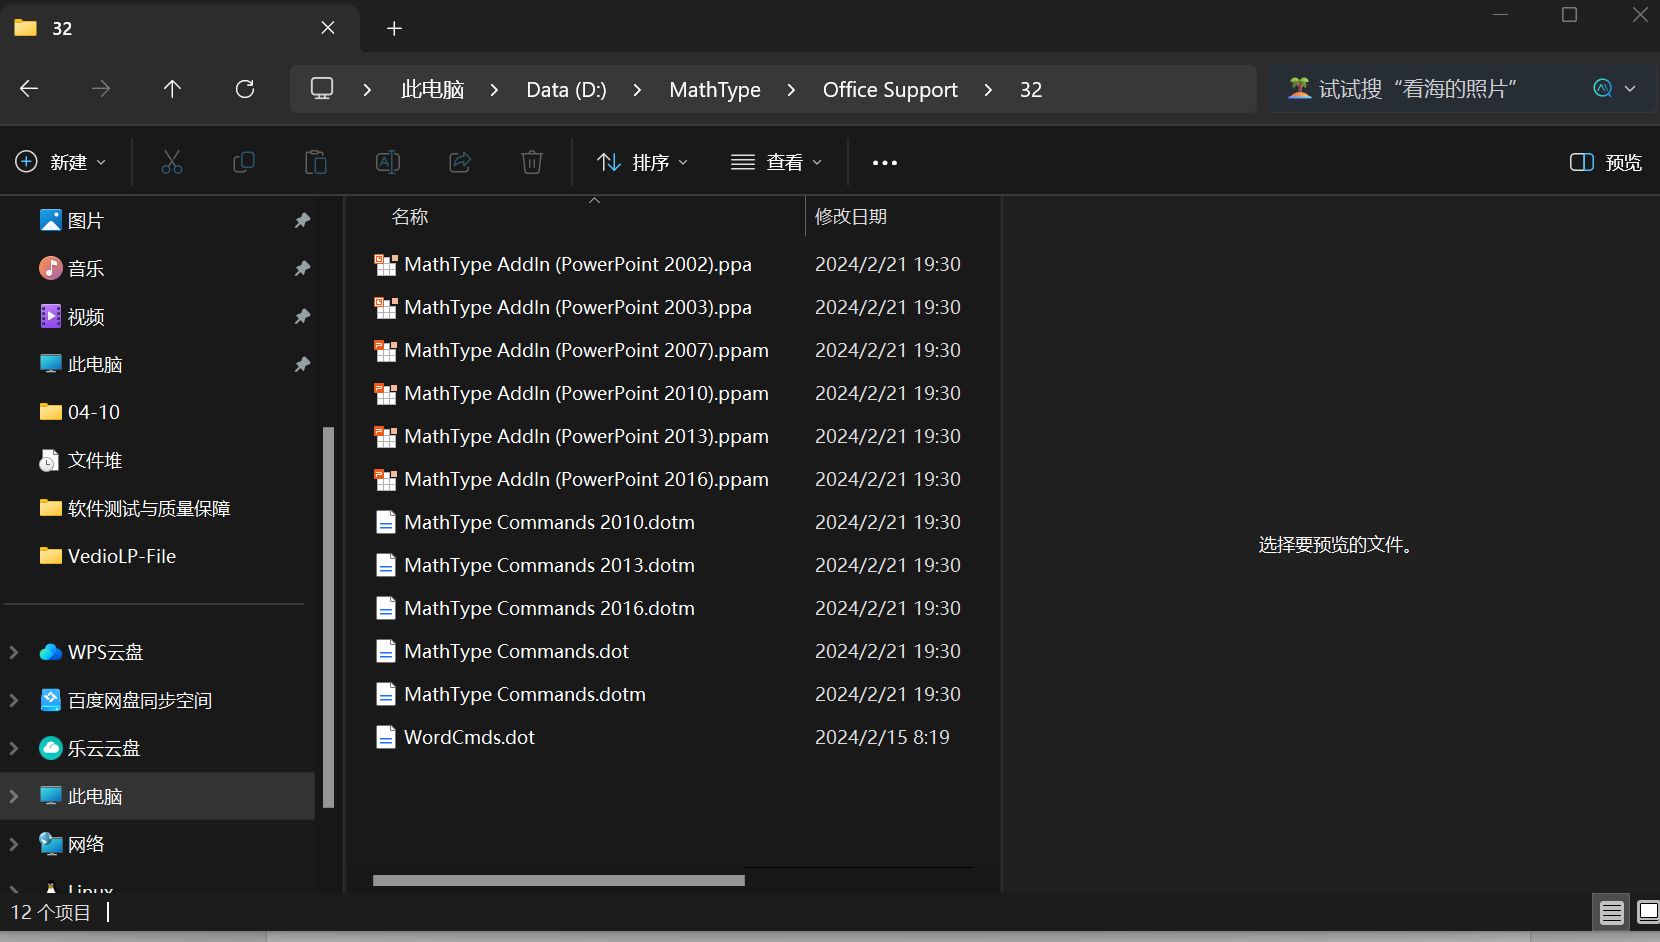The width and height of the screenshot is (1660, 942).
Task: Click the Copilot search icon
Action: point(1602,88)
